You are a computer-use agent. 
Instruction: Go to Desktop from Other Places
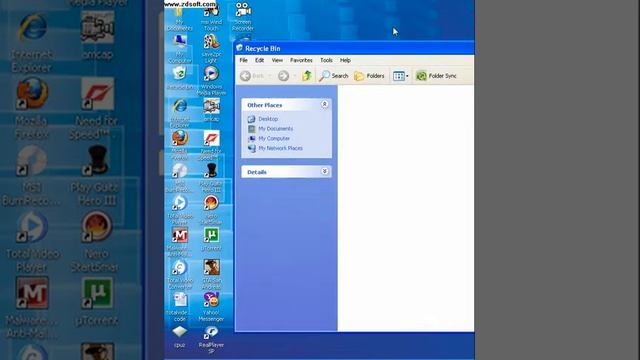click(263, 119)
